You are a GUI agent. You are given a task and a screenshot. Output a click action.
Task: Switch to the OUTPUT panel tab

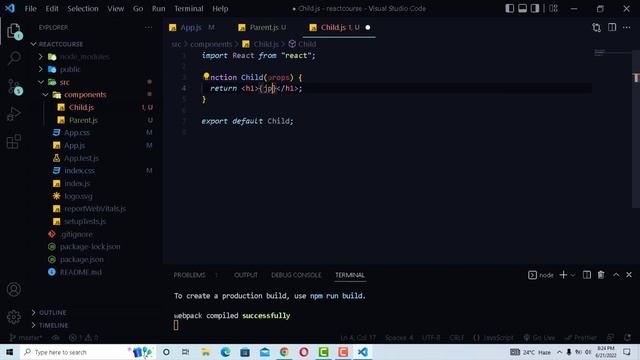coord(246,275)
